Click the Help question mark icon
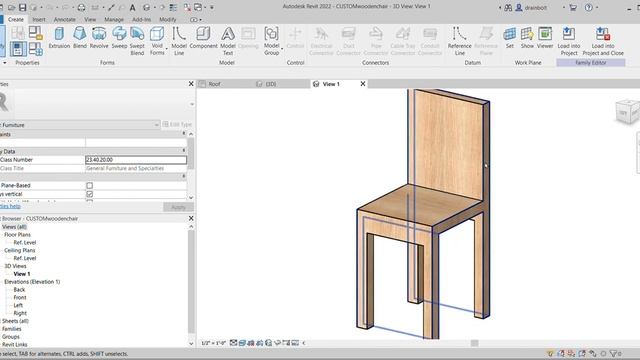Viewport: 640px width, 360px height. coord(588,7)
